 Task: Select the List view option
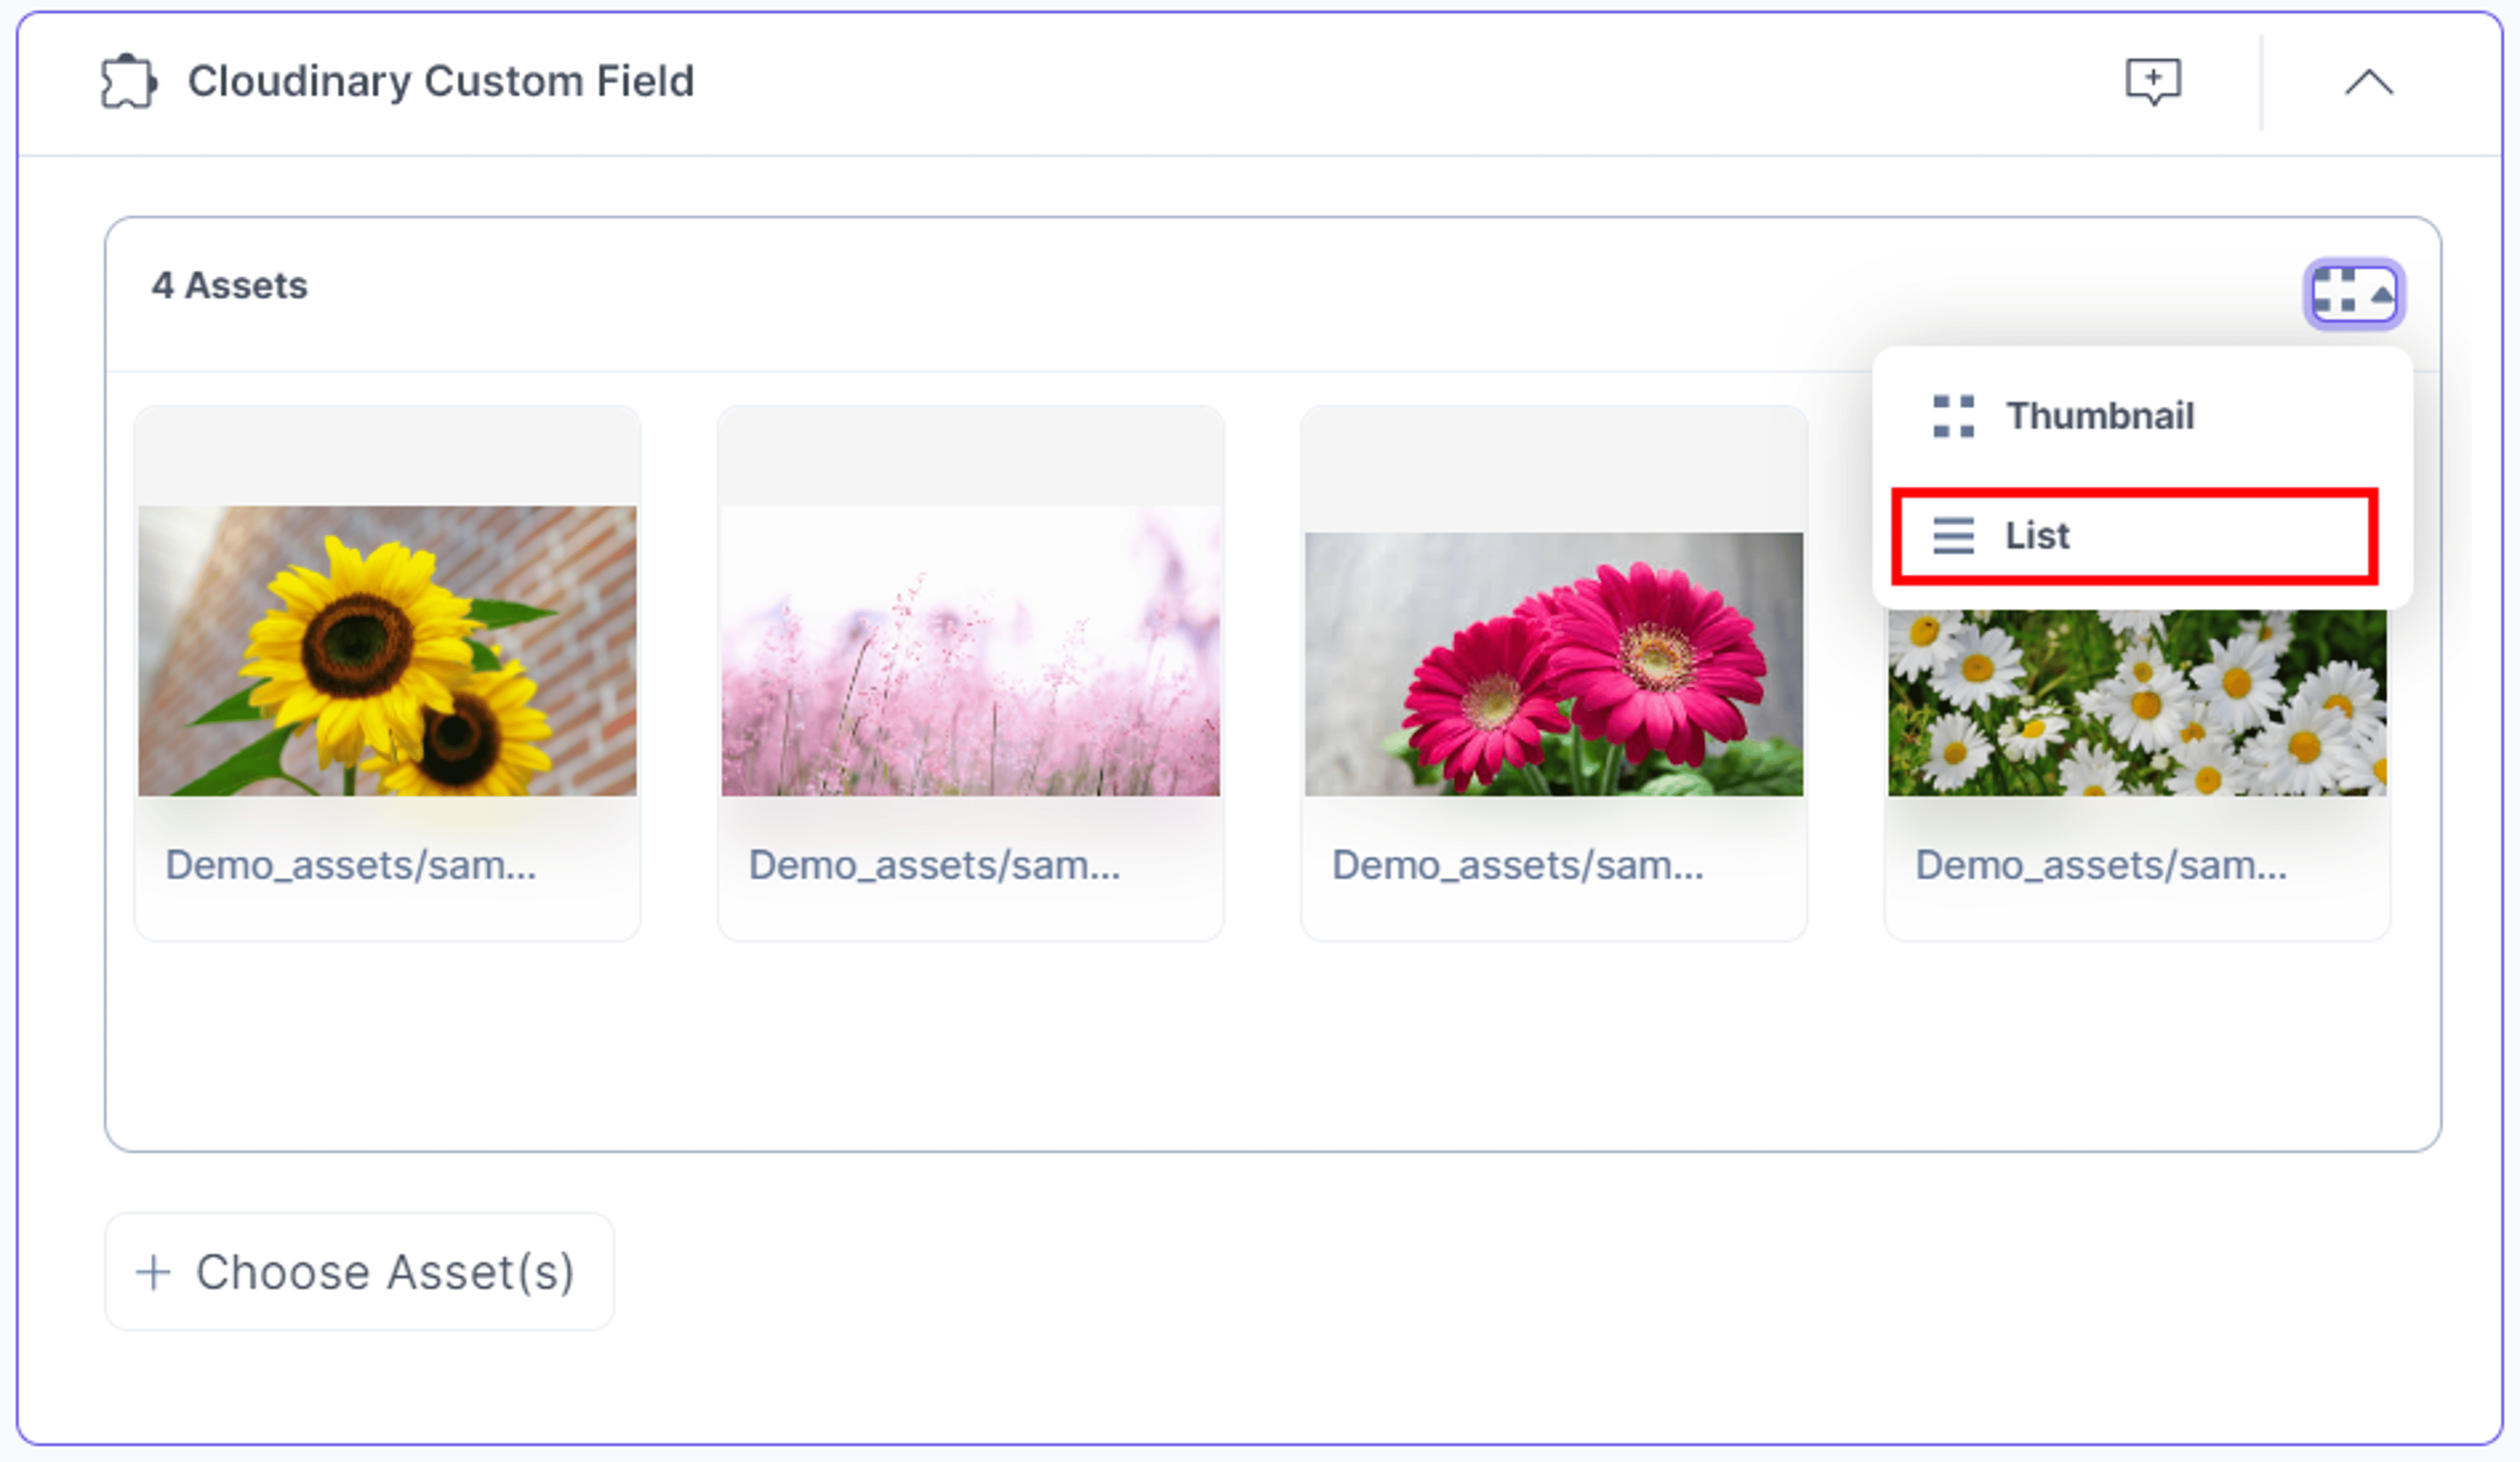(x=2134, y=536)
